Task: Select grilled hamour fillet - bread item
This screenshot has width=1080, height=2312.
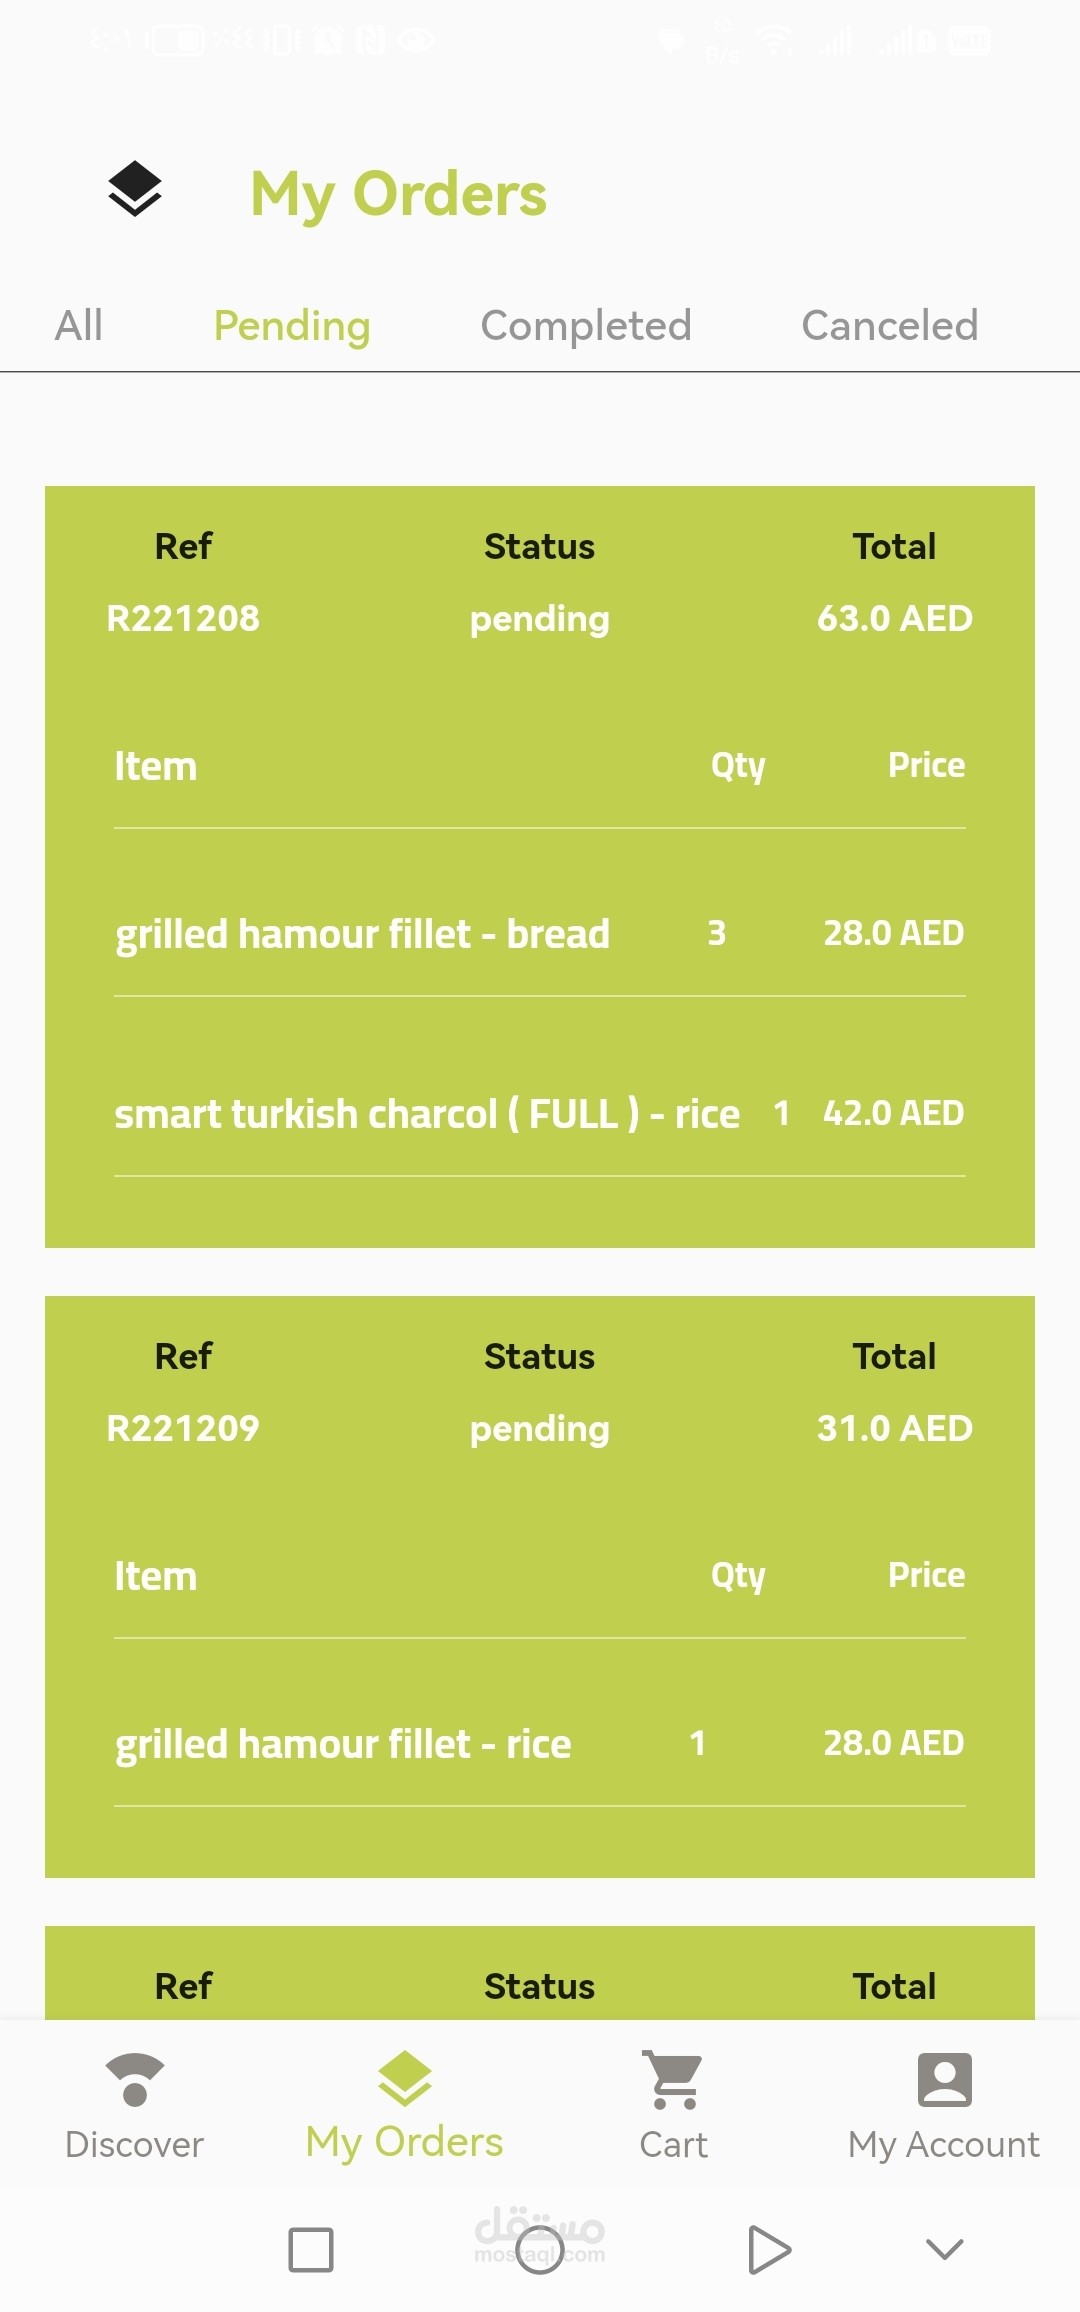Action: point(362,934)
